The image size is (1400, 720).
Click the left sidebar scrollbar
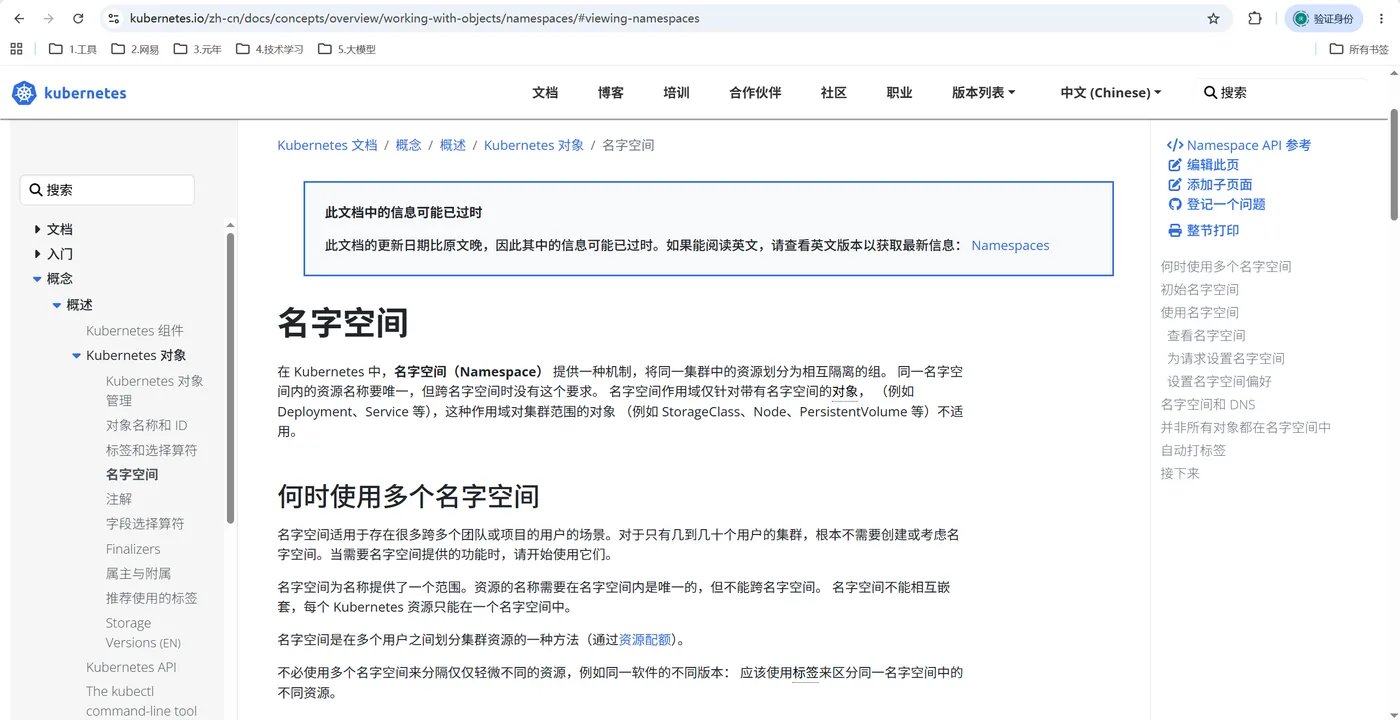[230, 378]
